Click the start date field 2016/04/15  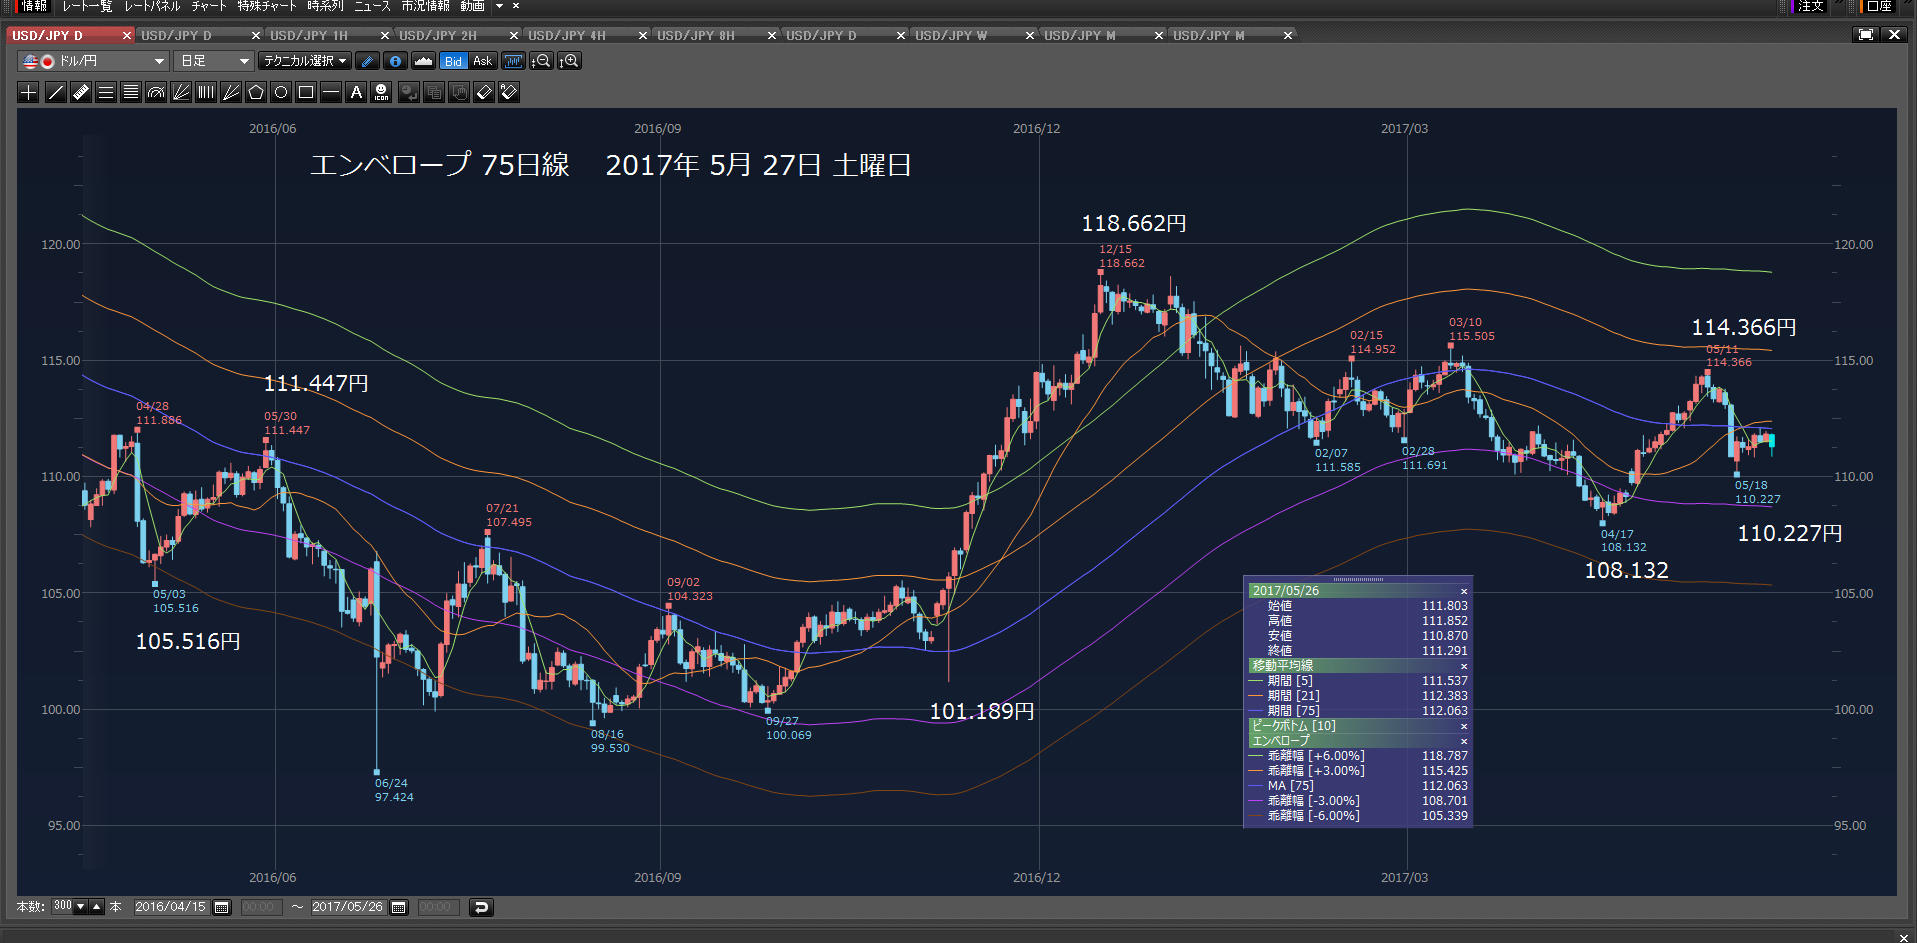170,907
